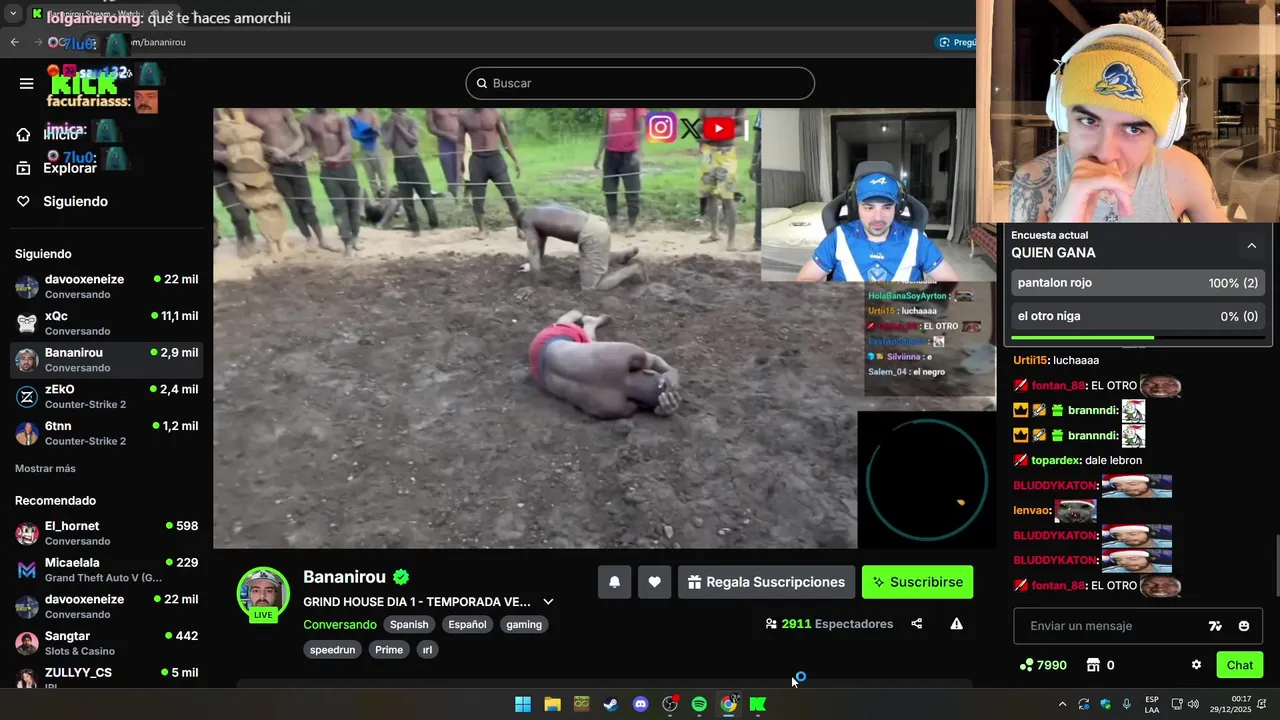This screenshot has width=1280, height=720.
Task: Open the volume control in the system tray
Action: click(x=1193, y=704)
